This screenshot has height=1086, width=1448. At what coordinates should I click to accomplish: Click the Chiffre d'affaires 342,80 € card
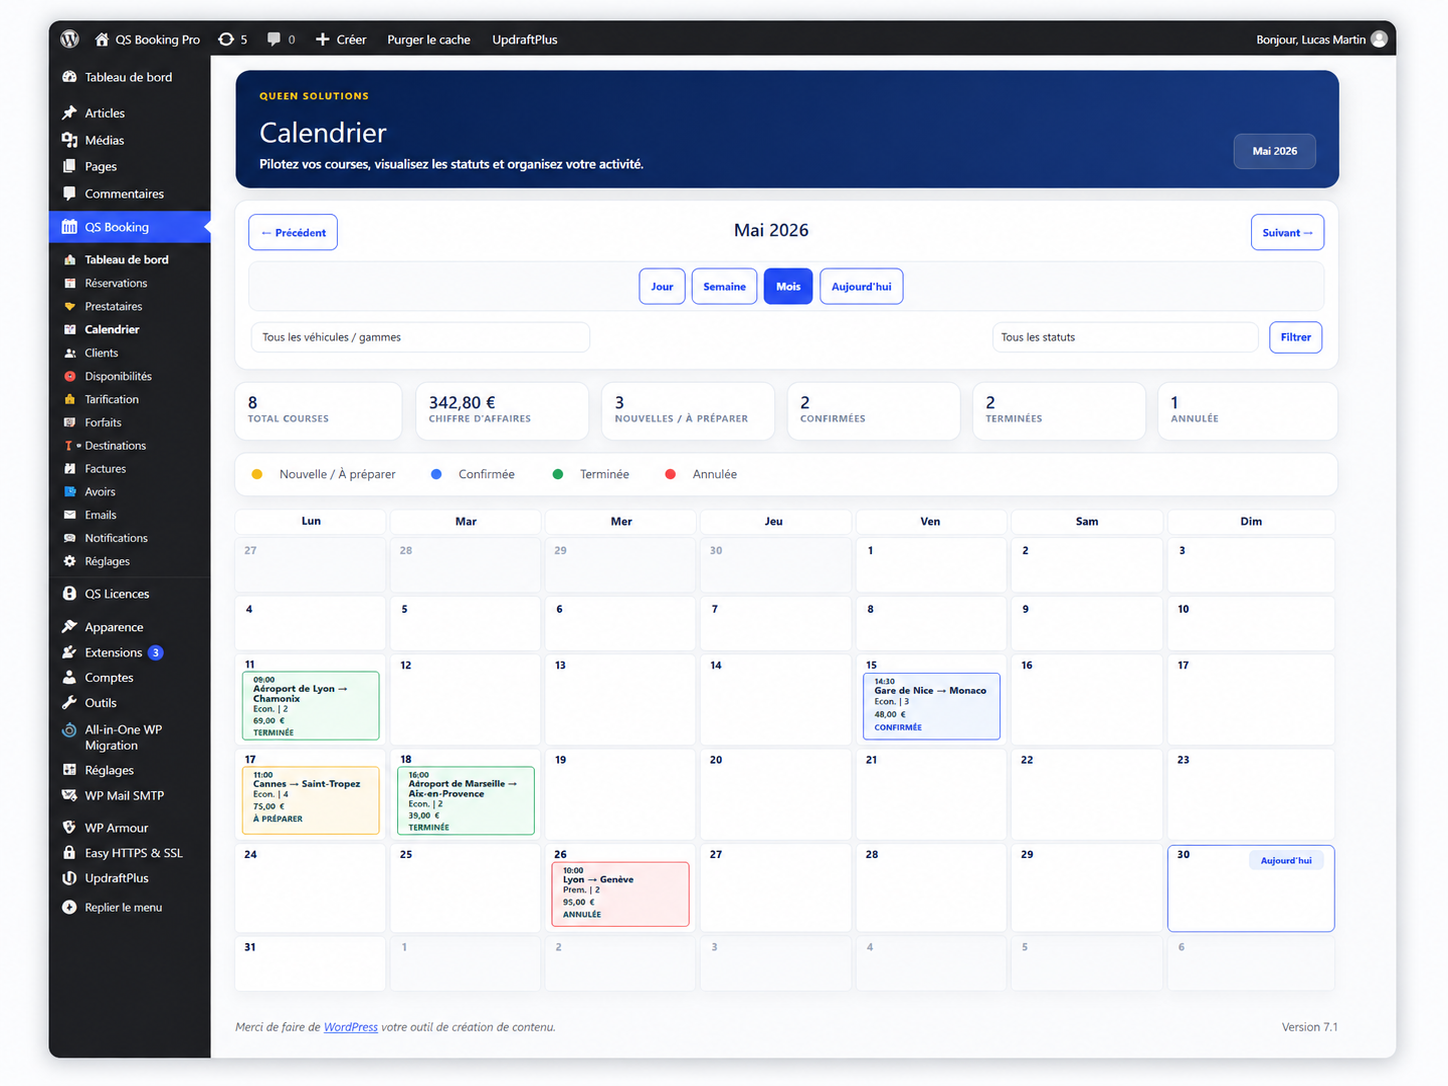click(502, 411)
